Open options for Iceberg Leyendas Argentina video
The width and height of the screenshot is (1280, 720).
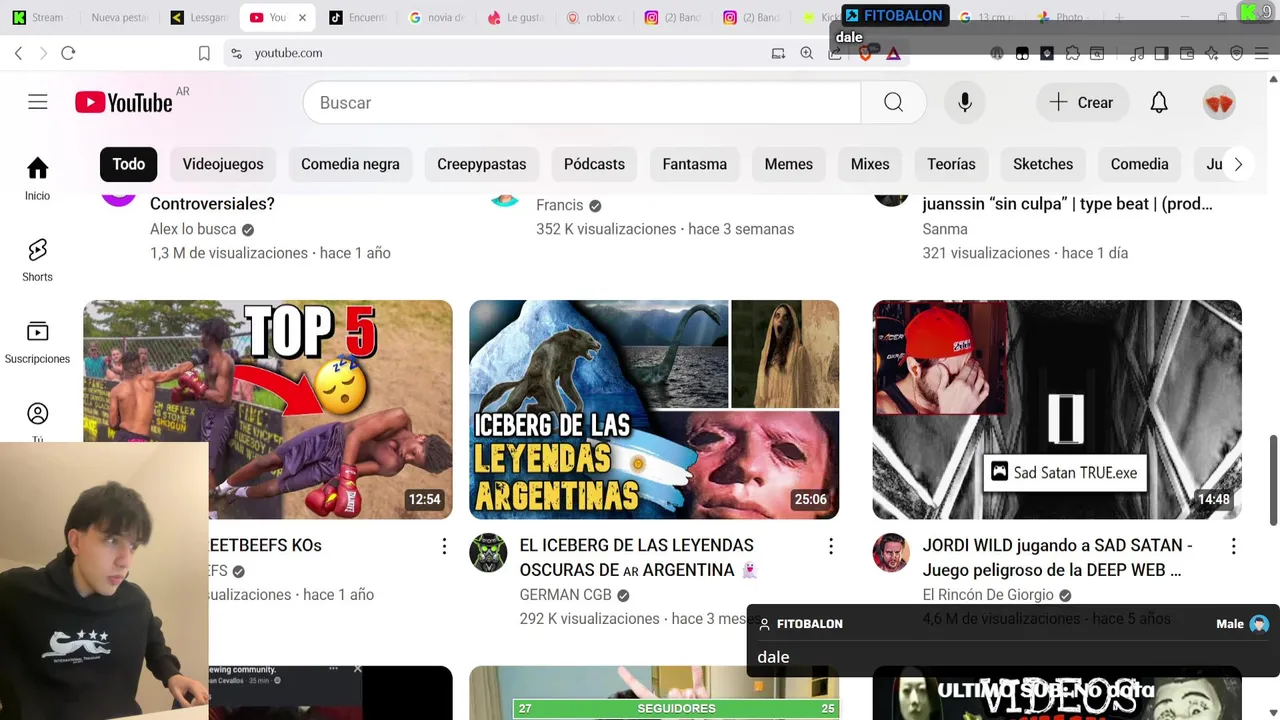tap(830, 546)
